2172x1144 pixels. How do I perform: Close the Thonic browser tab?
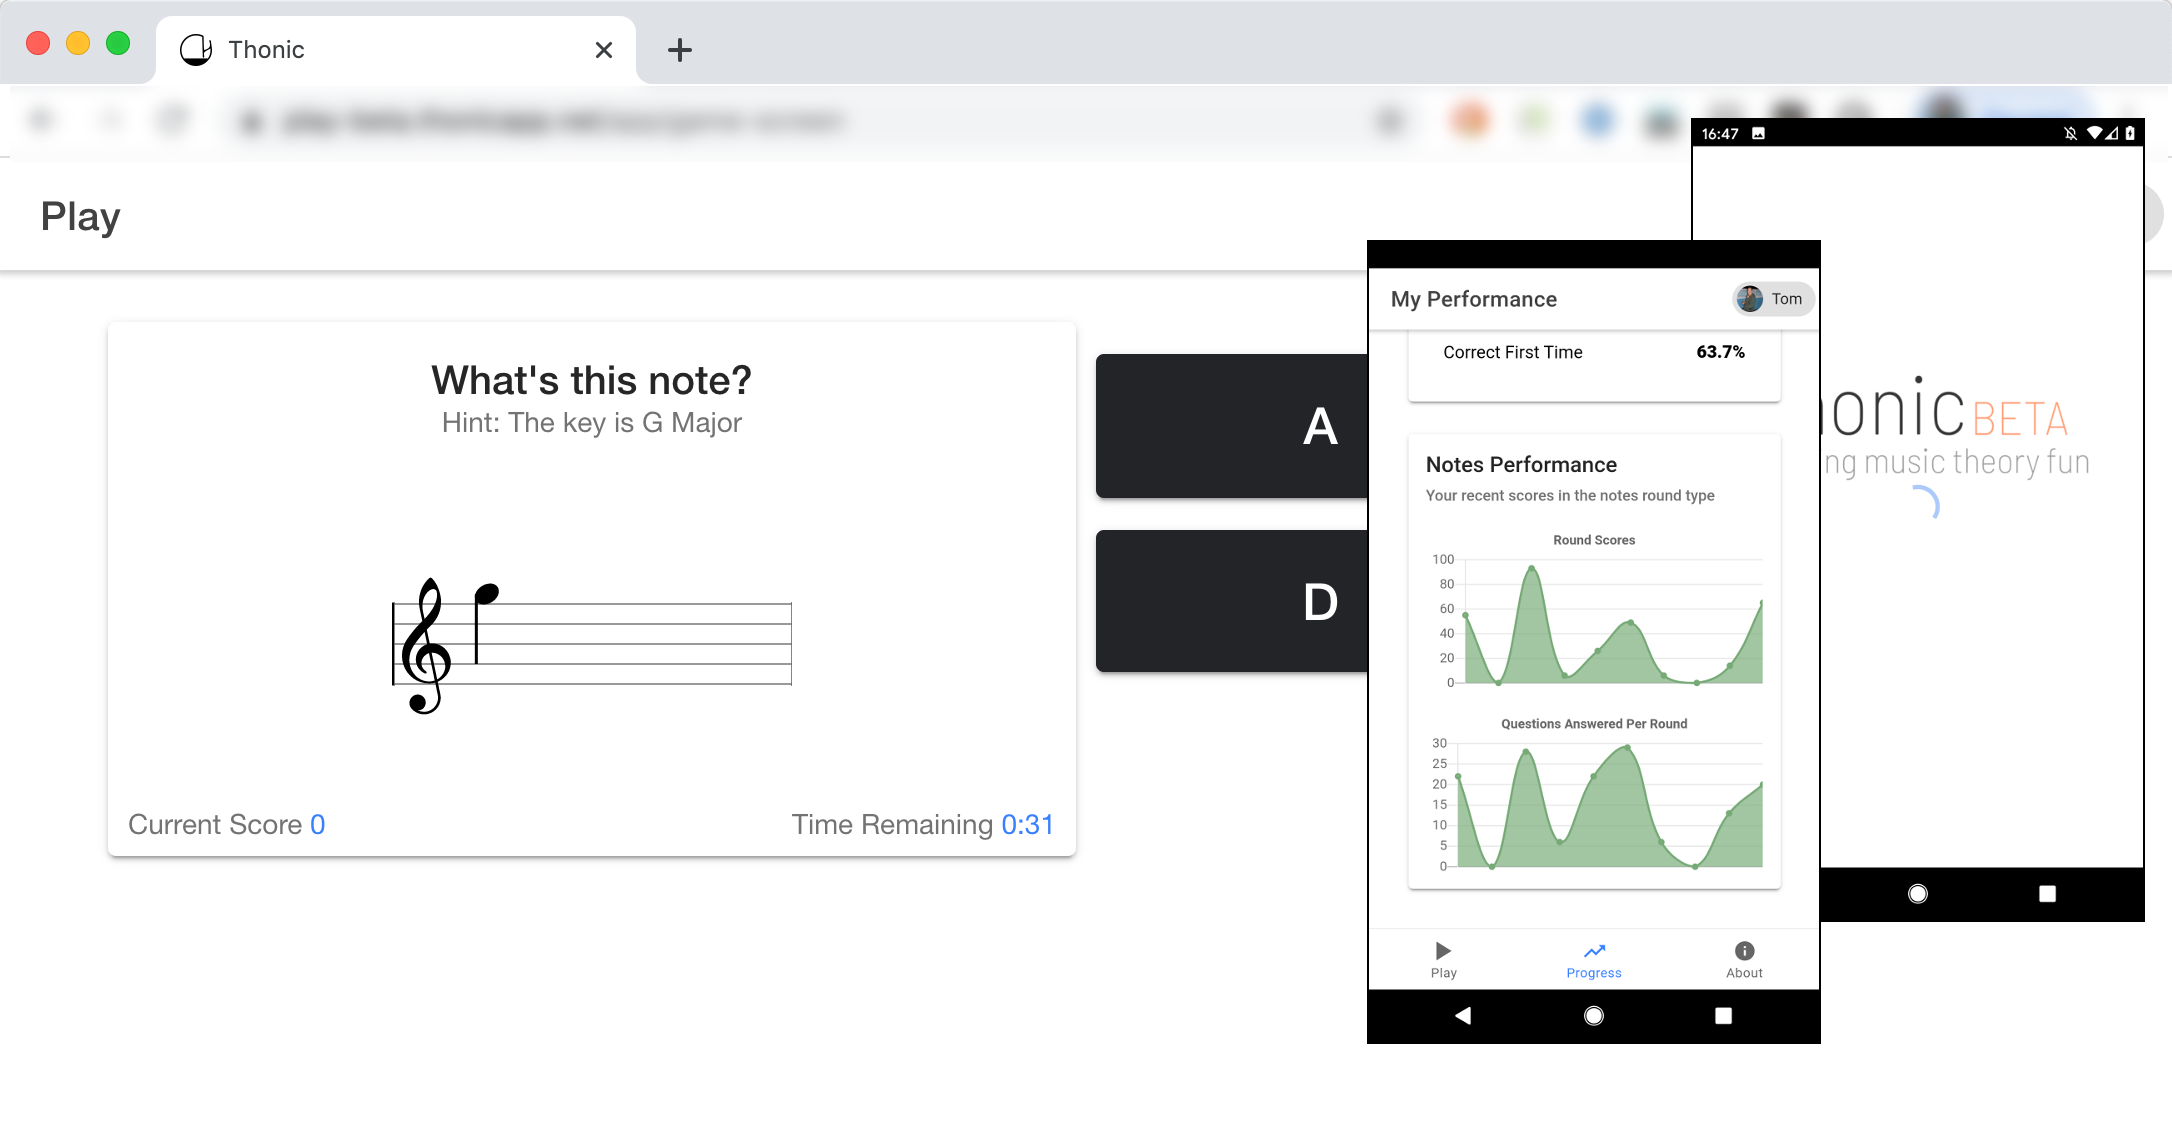[604, 50]
